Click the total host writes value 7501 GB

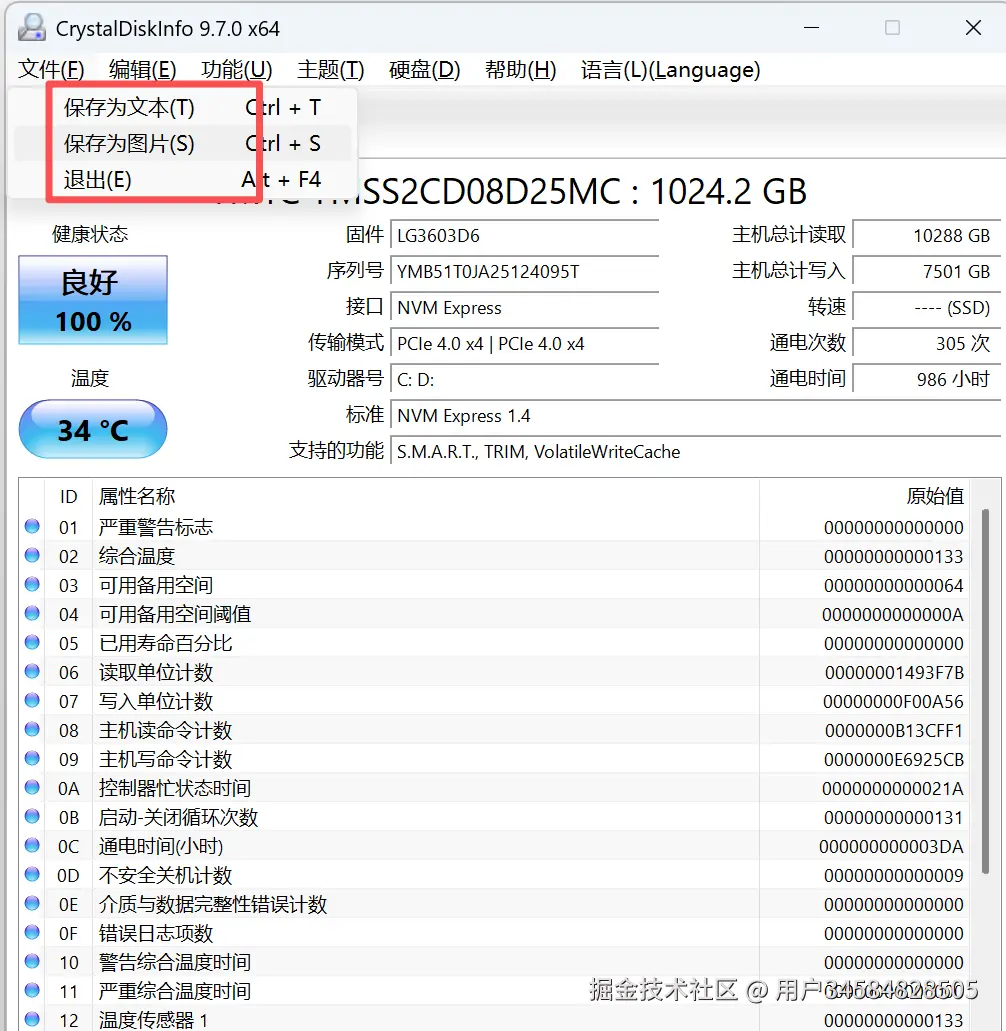(926, 272)
